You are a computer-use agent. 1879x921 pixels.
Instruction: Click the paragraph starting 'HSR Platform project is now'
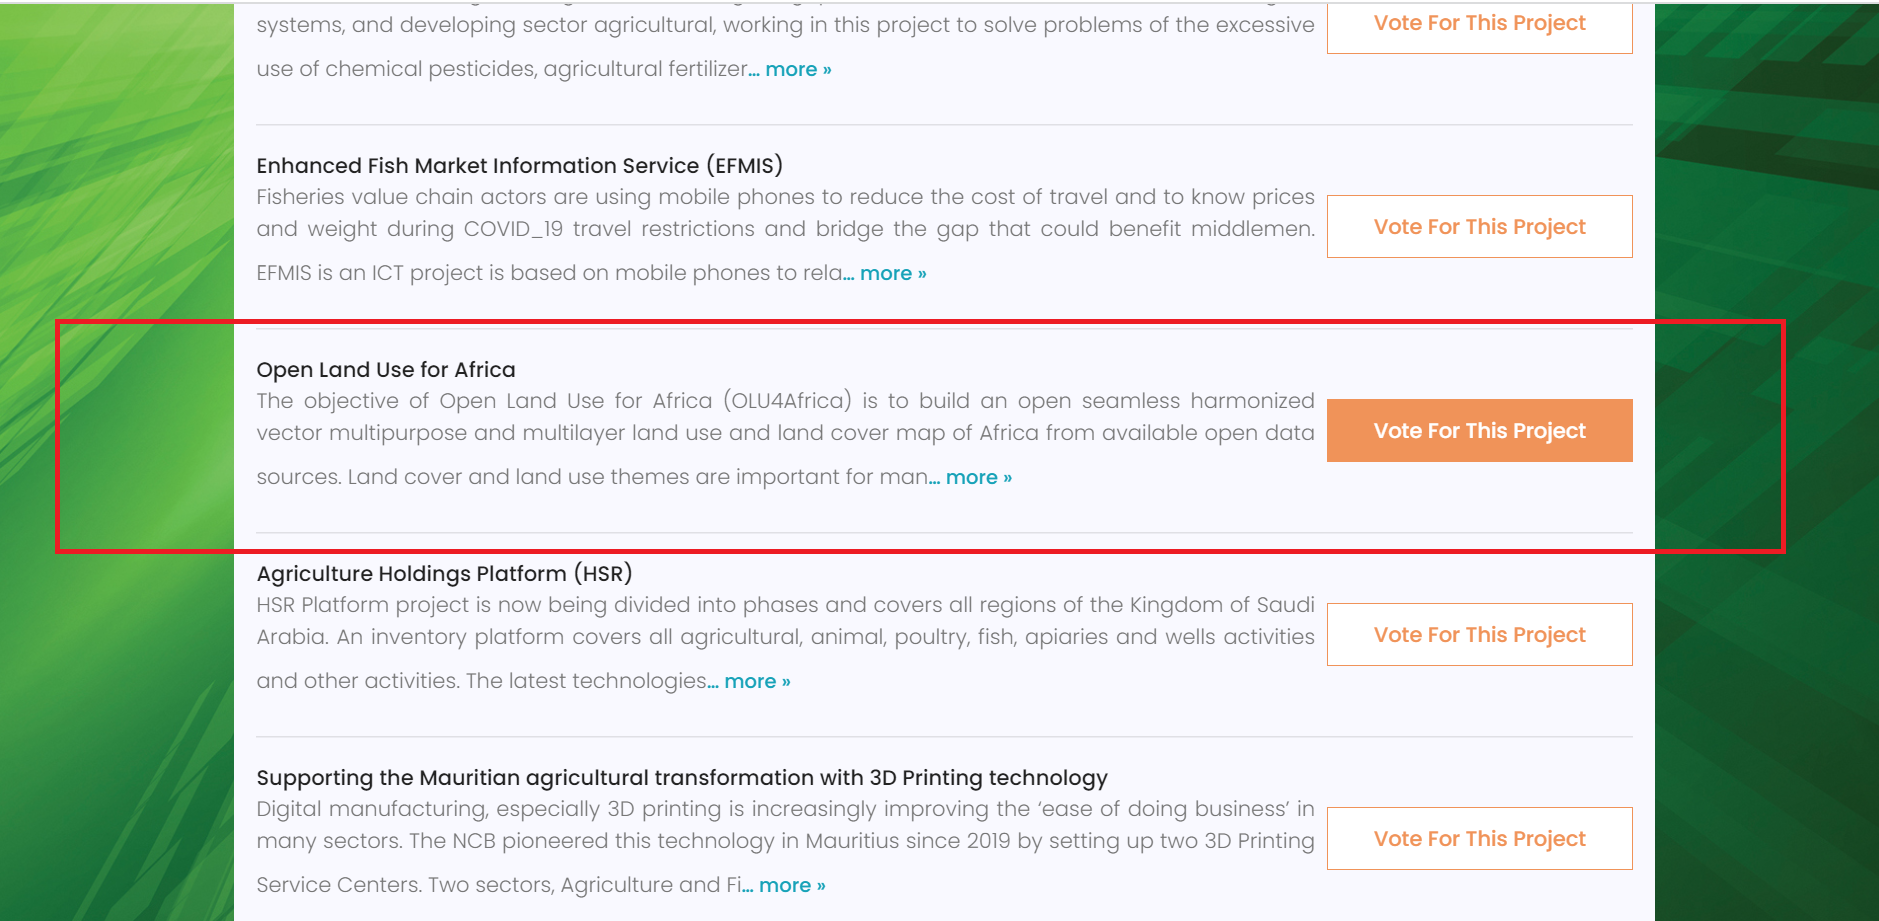(x=785, y=642)
